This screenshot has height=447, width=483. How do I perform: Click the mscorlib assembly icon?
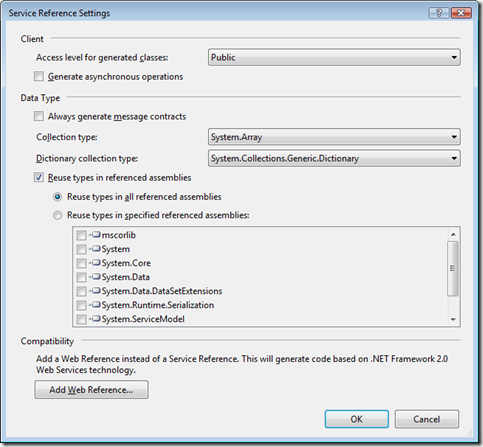click(x=96, y=235)
